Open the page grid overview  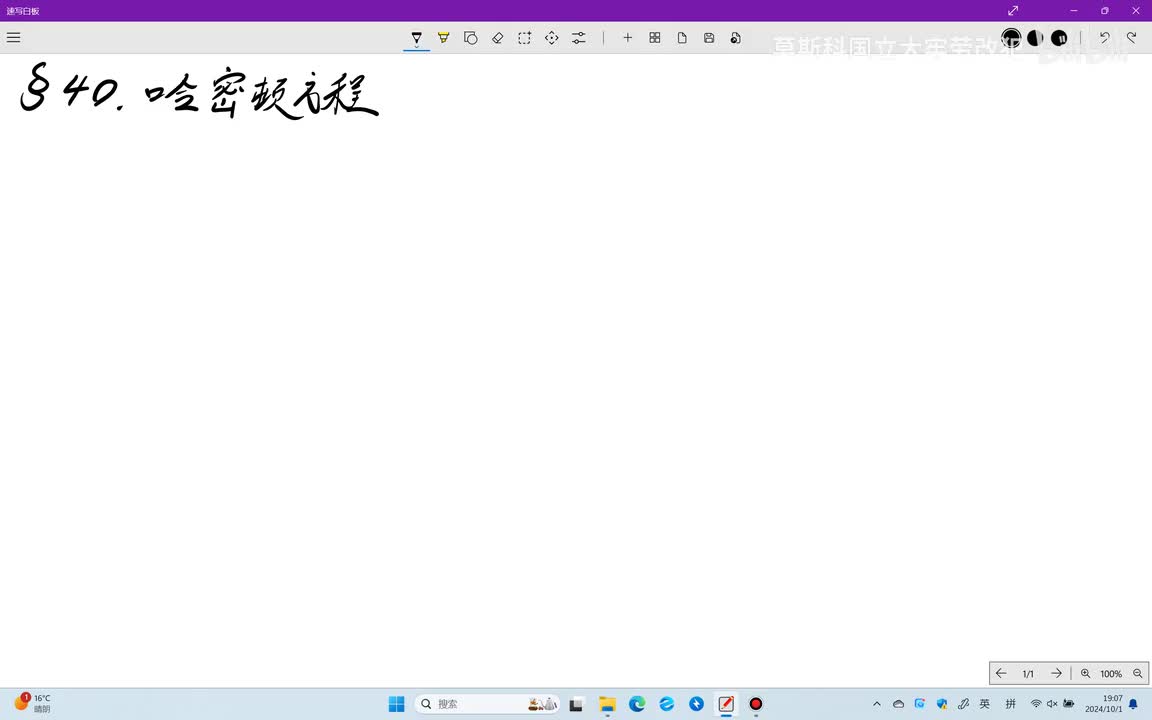click(655, 37)
